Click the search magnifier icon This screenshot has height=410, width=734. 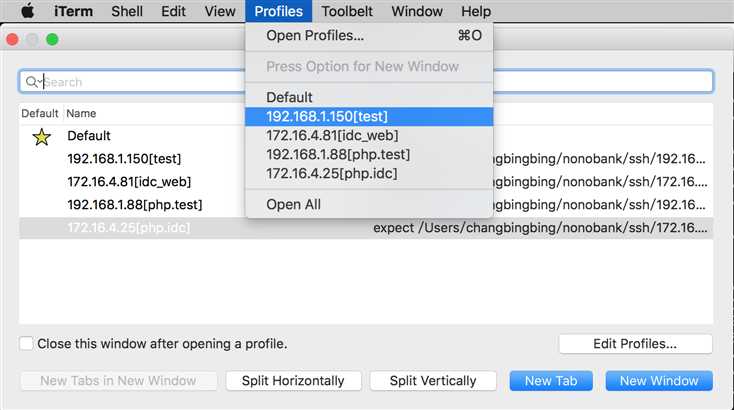pos(31,82)
